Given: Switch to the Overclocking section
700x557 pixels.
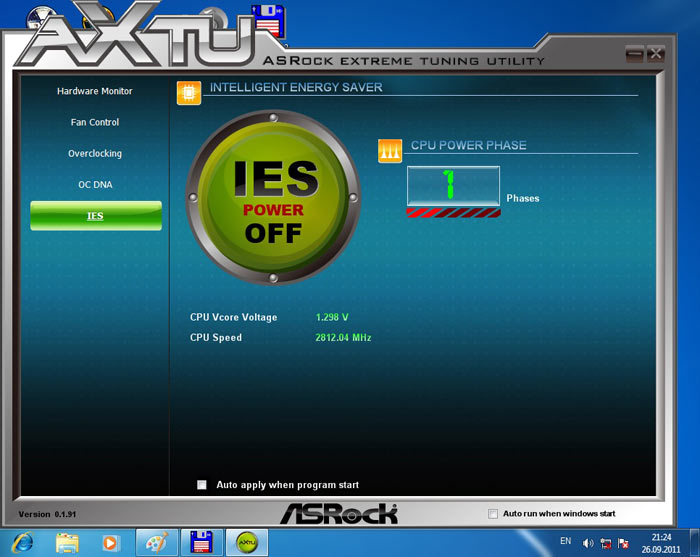Looking at the screenshot, I should (95, 154).
